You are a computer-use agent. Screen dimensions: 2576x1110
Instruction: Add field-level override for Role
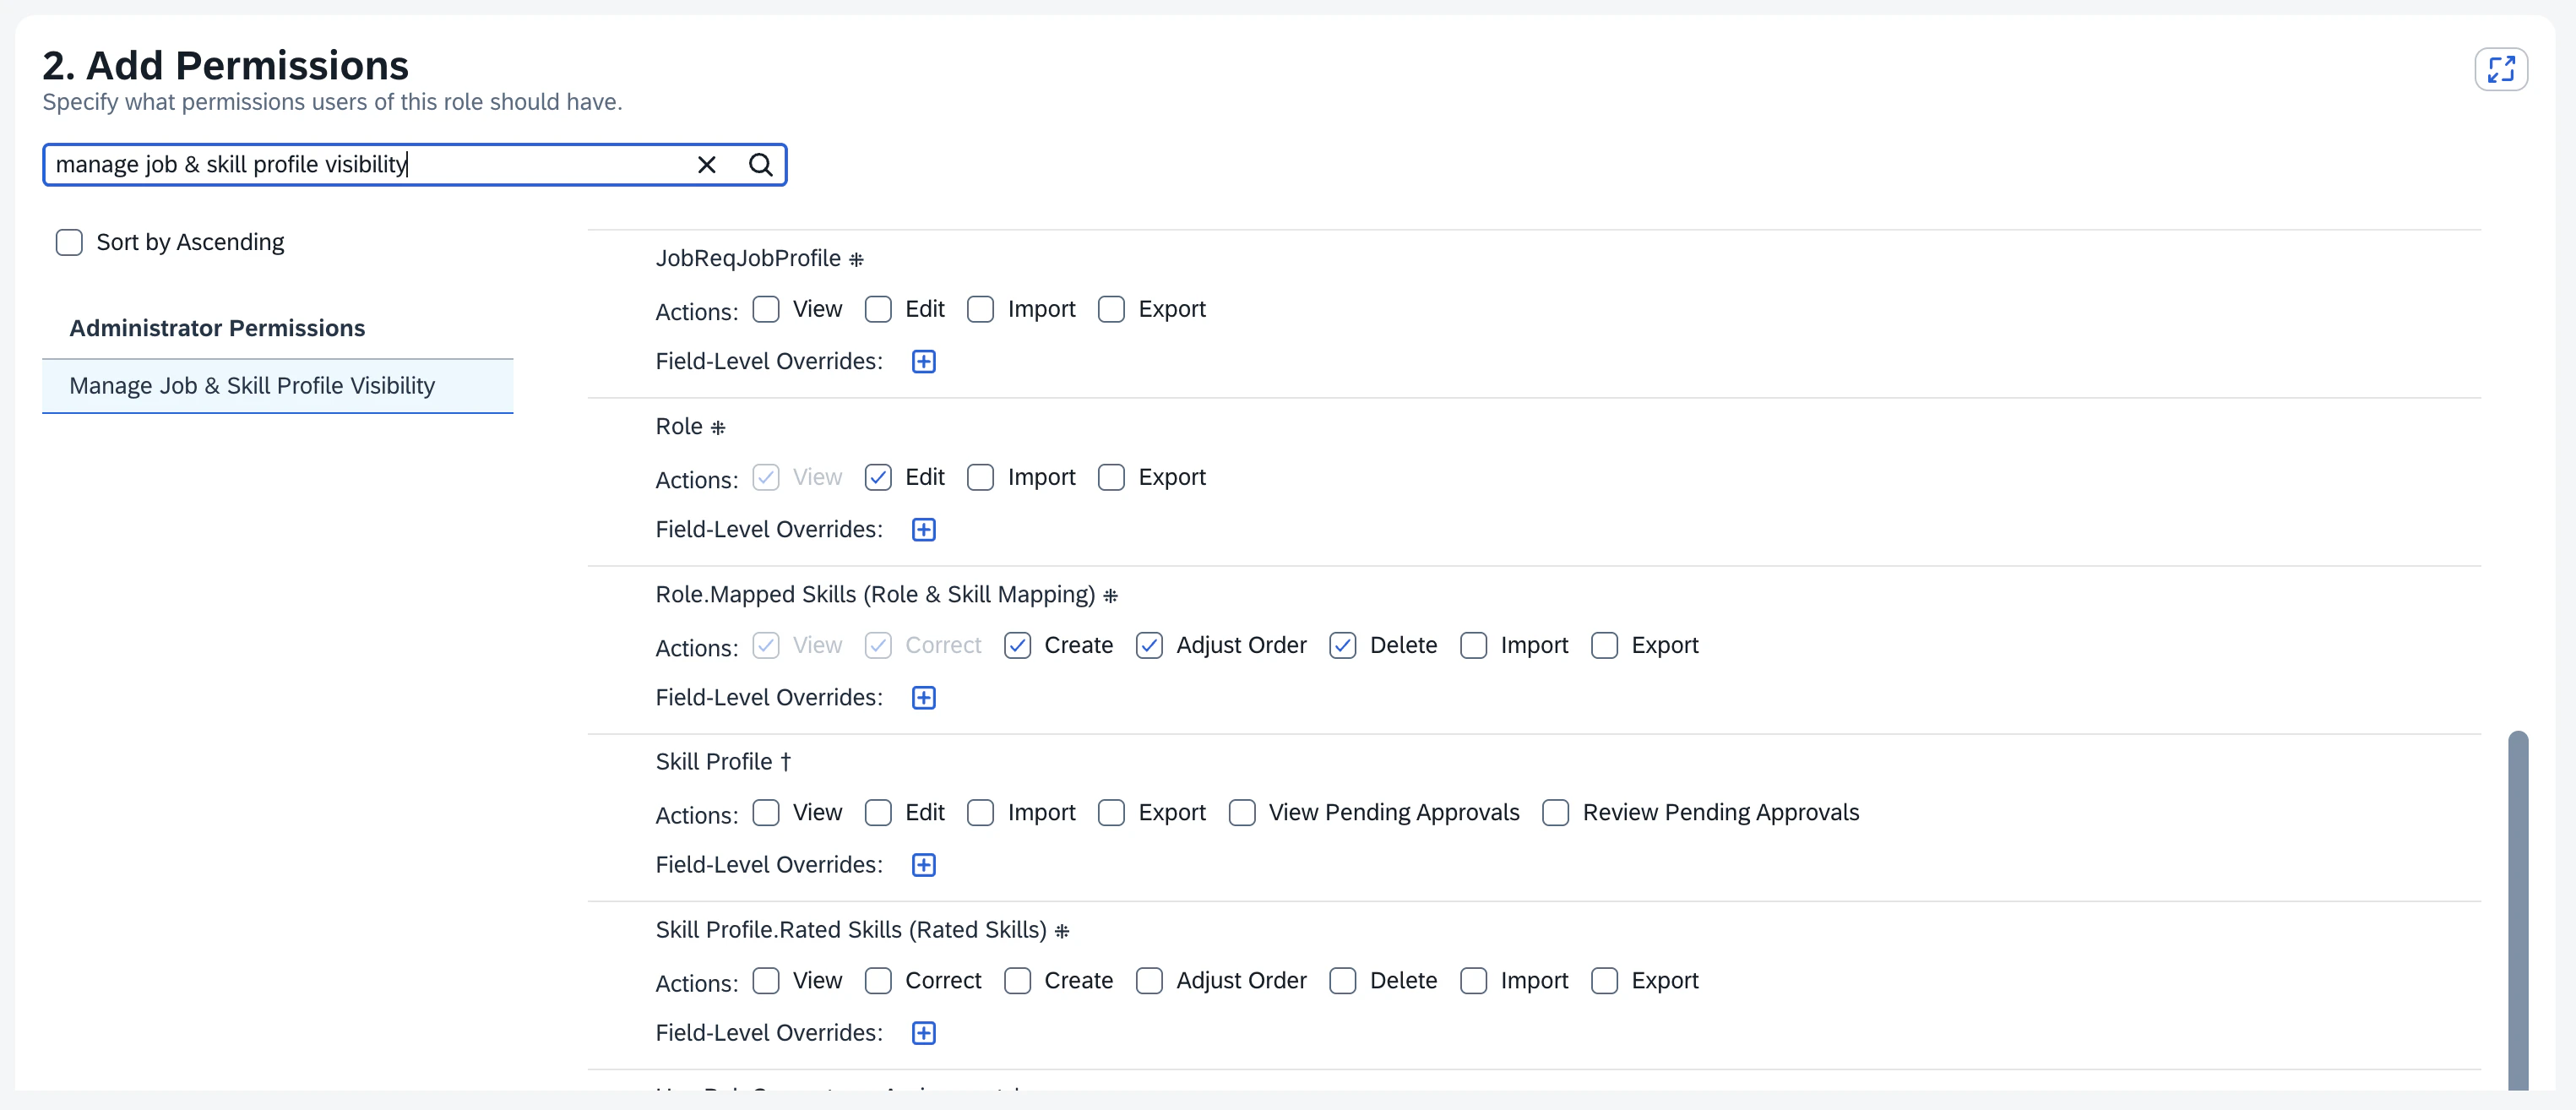click(923, 529)
